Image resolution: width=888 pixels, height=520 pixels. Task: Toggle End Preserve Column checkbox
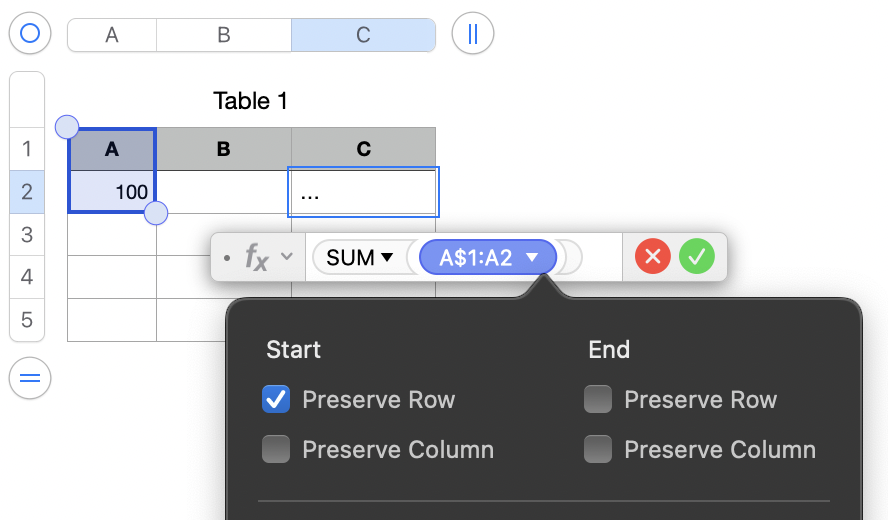pyautogui.click(x=598, y=450)
